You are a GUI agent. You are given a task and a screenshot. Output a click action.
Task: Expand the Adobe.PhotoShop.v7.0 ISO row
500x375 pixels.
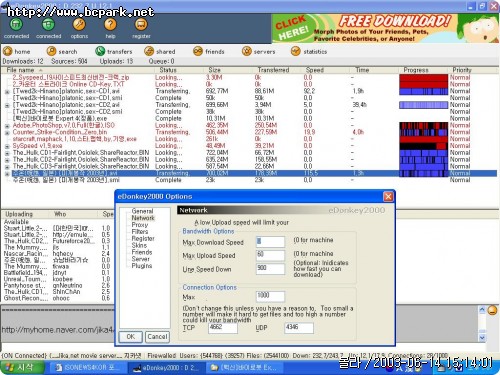pyautogui.click(x=7, y=126)
